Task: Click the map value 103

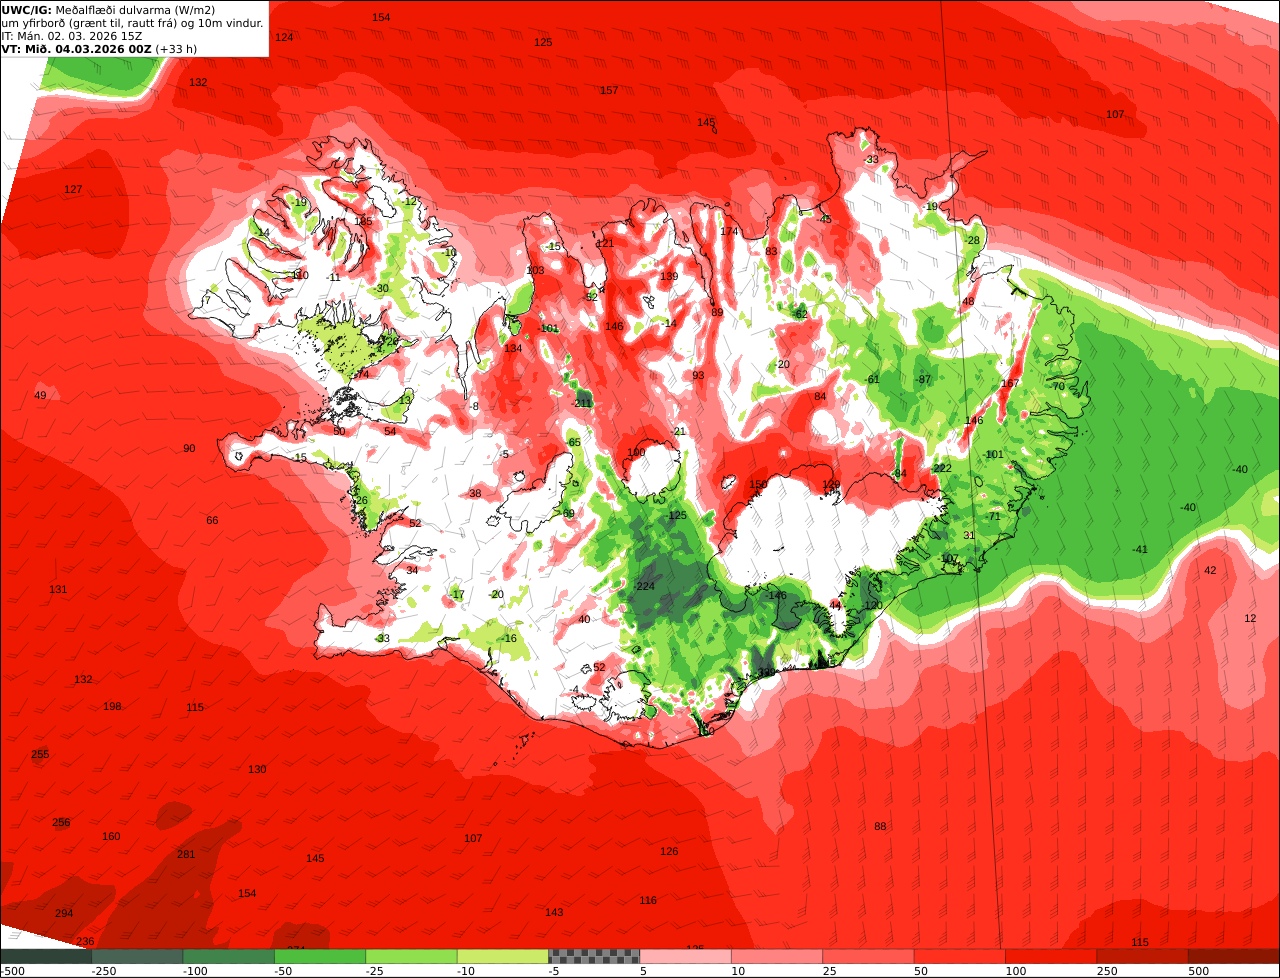Action: tap(535, 270)
